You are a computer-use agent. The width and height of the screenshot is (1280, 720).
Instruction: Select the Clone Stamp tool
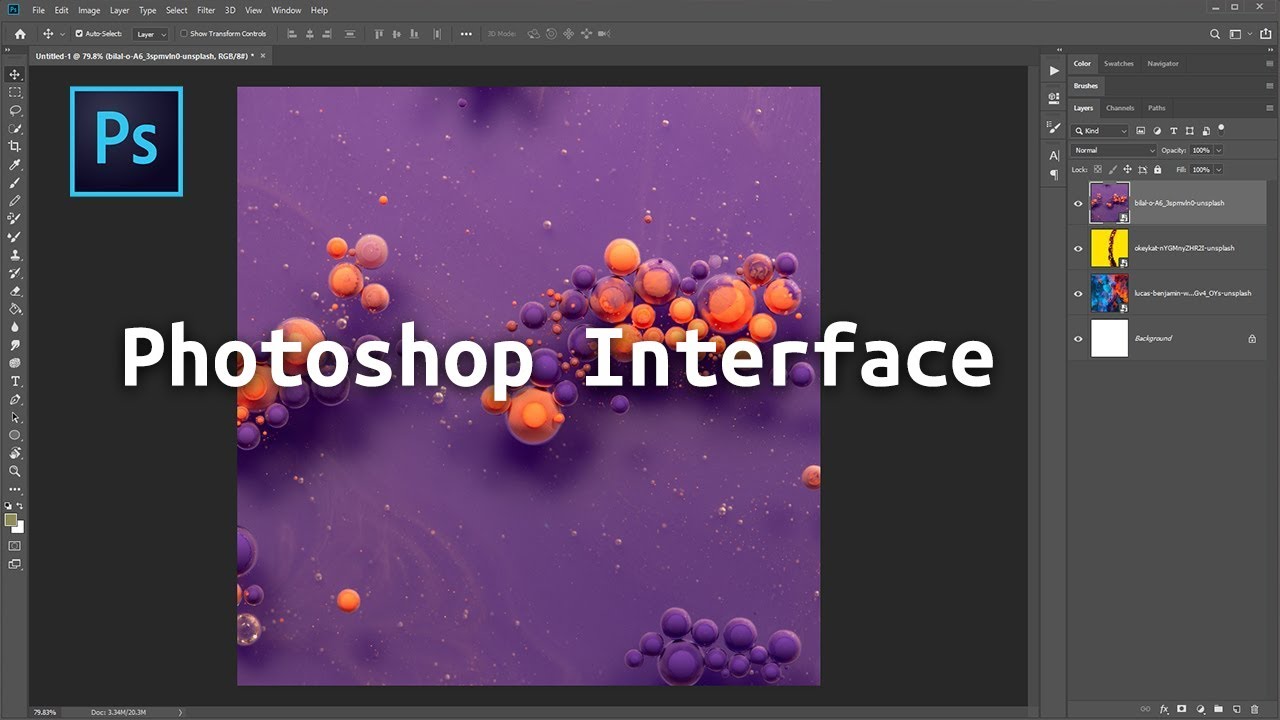(x=15, y=254)
